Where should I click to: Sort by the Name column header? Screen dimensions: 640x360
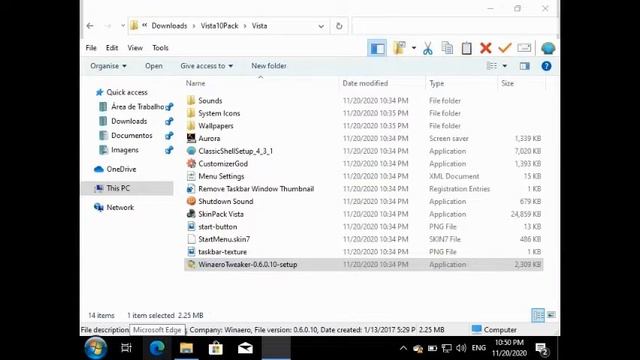tap(196, 83)
